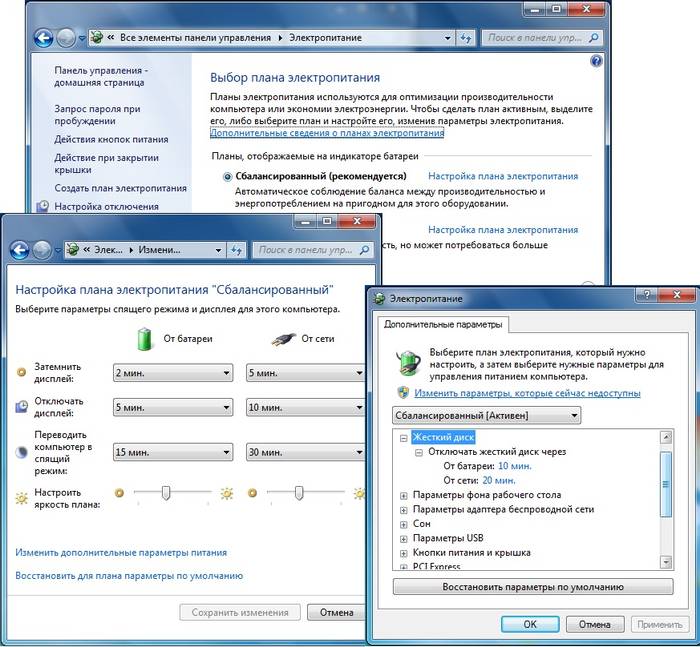Viewport: 700px width, 647px height.
Task: Click the blue help question mark icon
Action: pos(596,62)
